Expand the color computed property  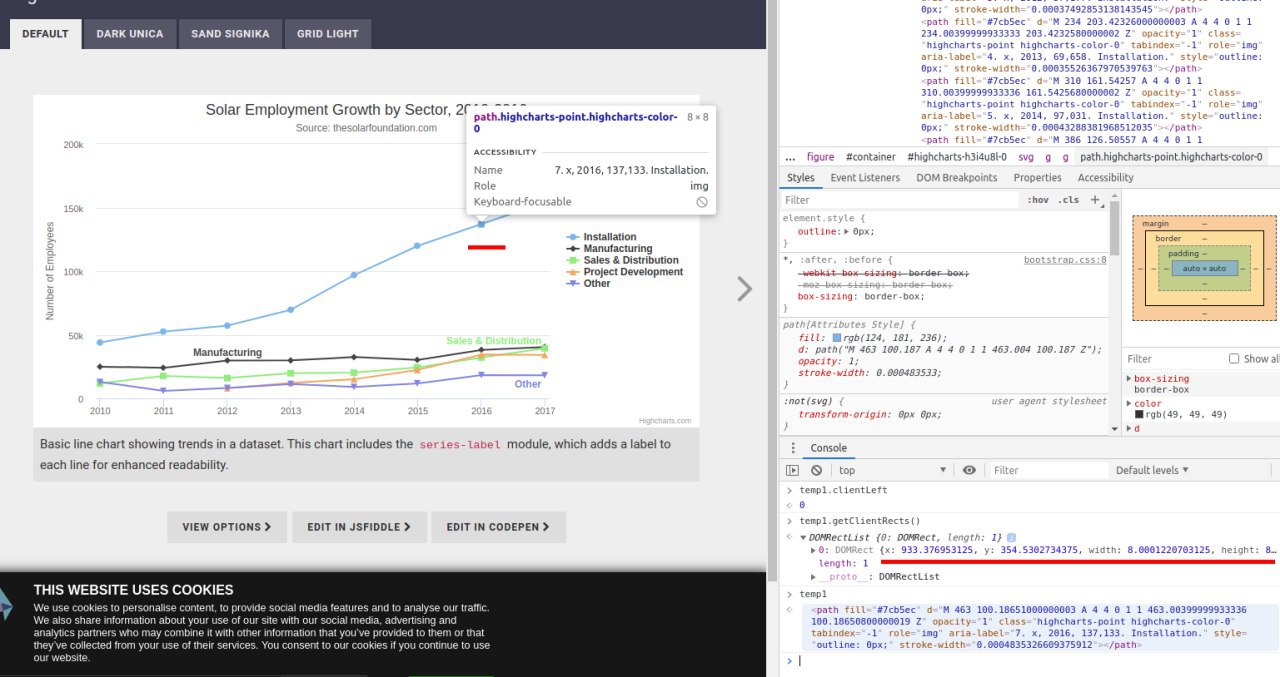coord(1129,404)
